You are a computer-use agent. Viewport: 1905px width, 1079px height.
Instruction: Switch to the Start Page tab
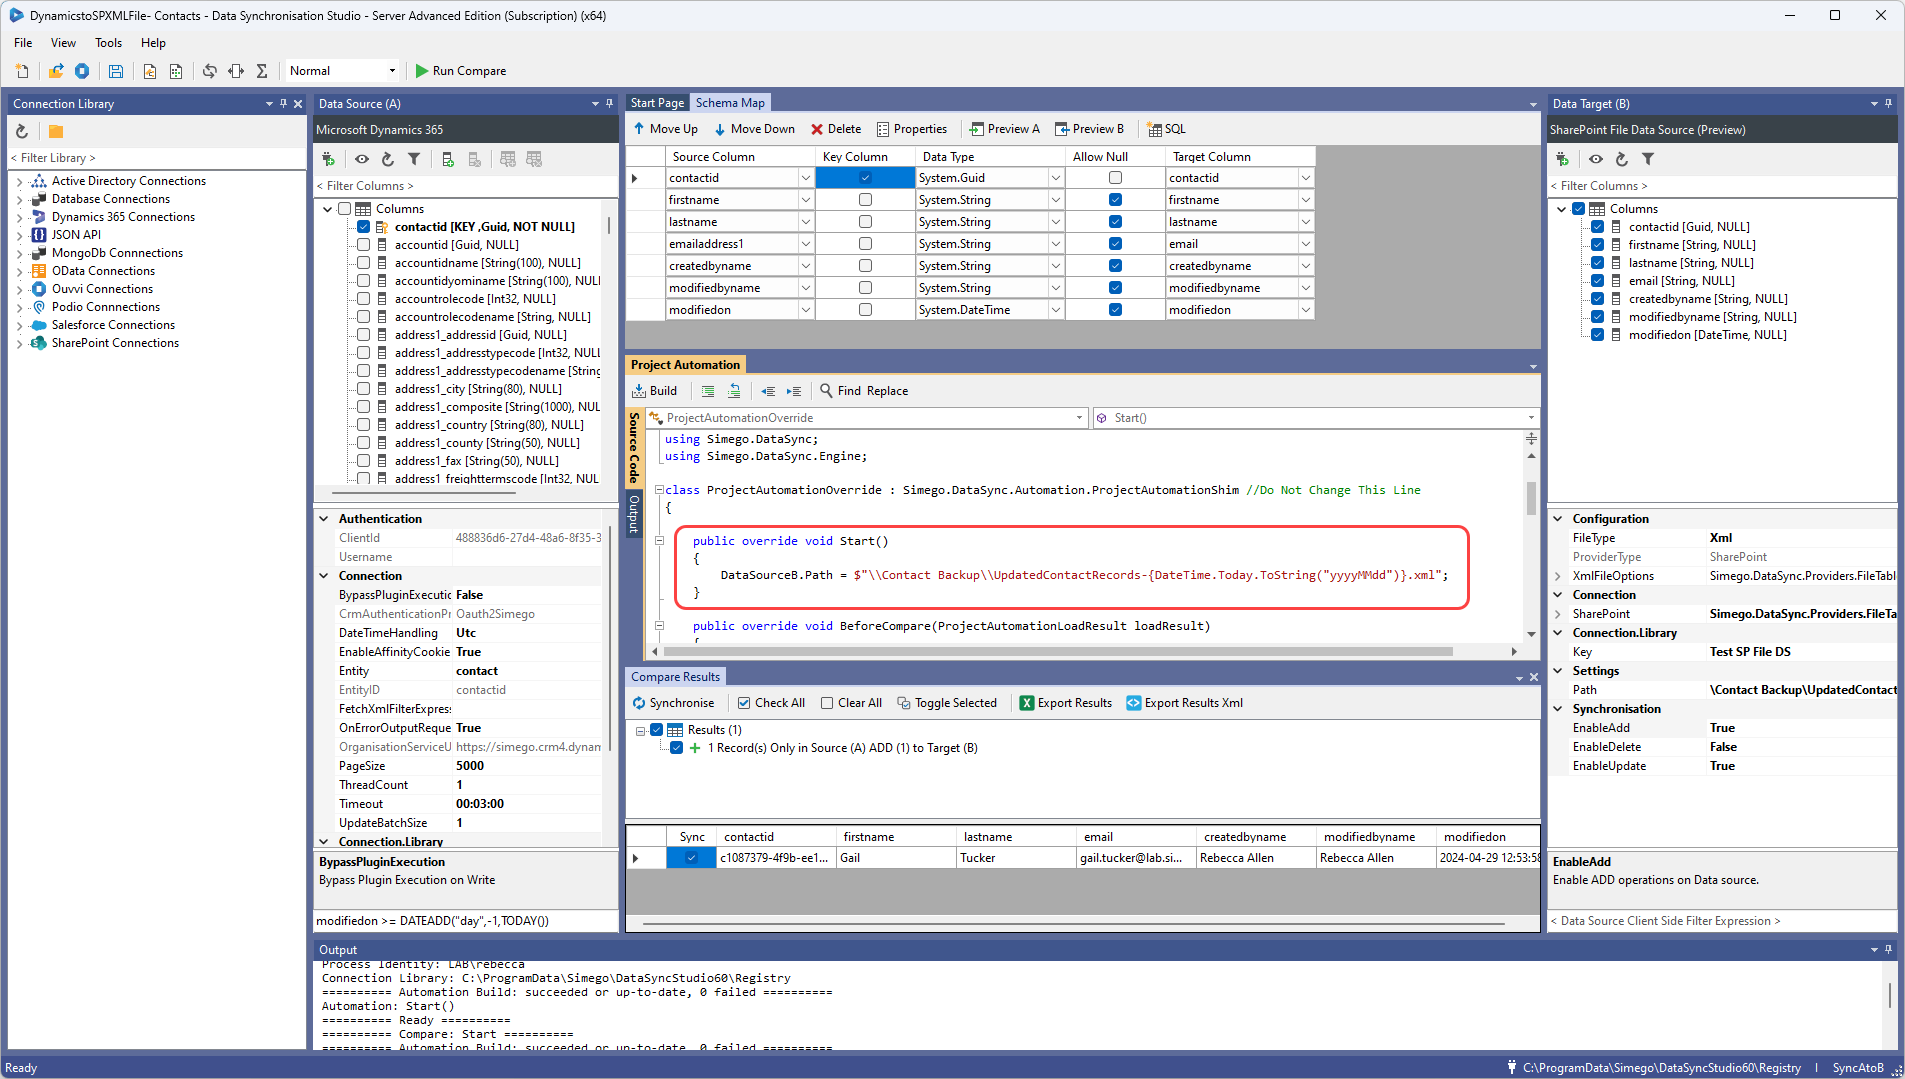(x=657, y=103)
